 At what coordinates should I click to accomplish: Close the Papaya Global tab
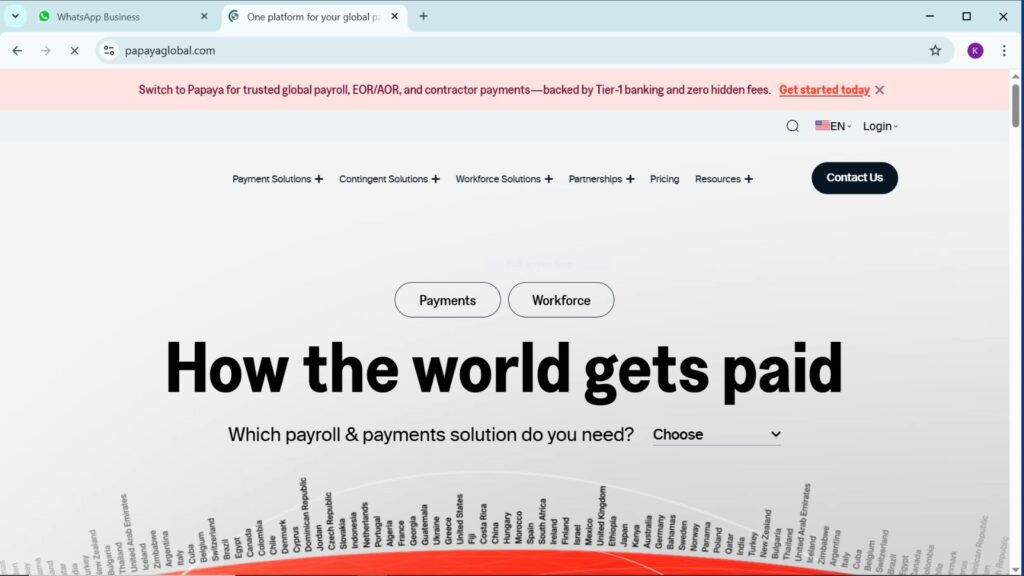pyautogui.click(x=394, y=16)
